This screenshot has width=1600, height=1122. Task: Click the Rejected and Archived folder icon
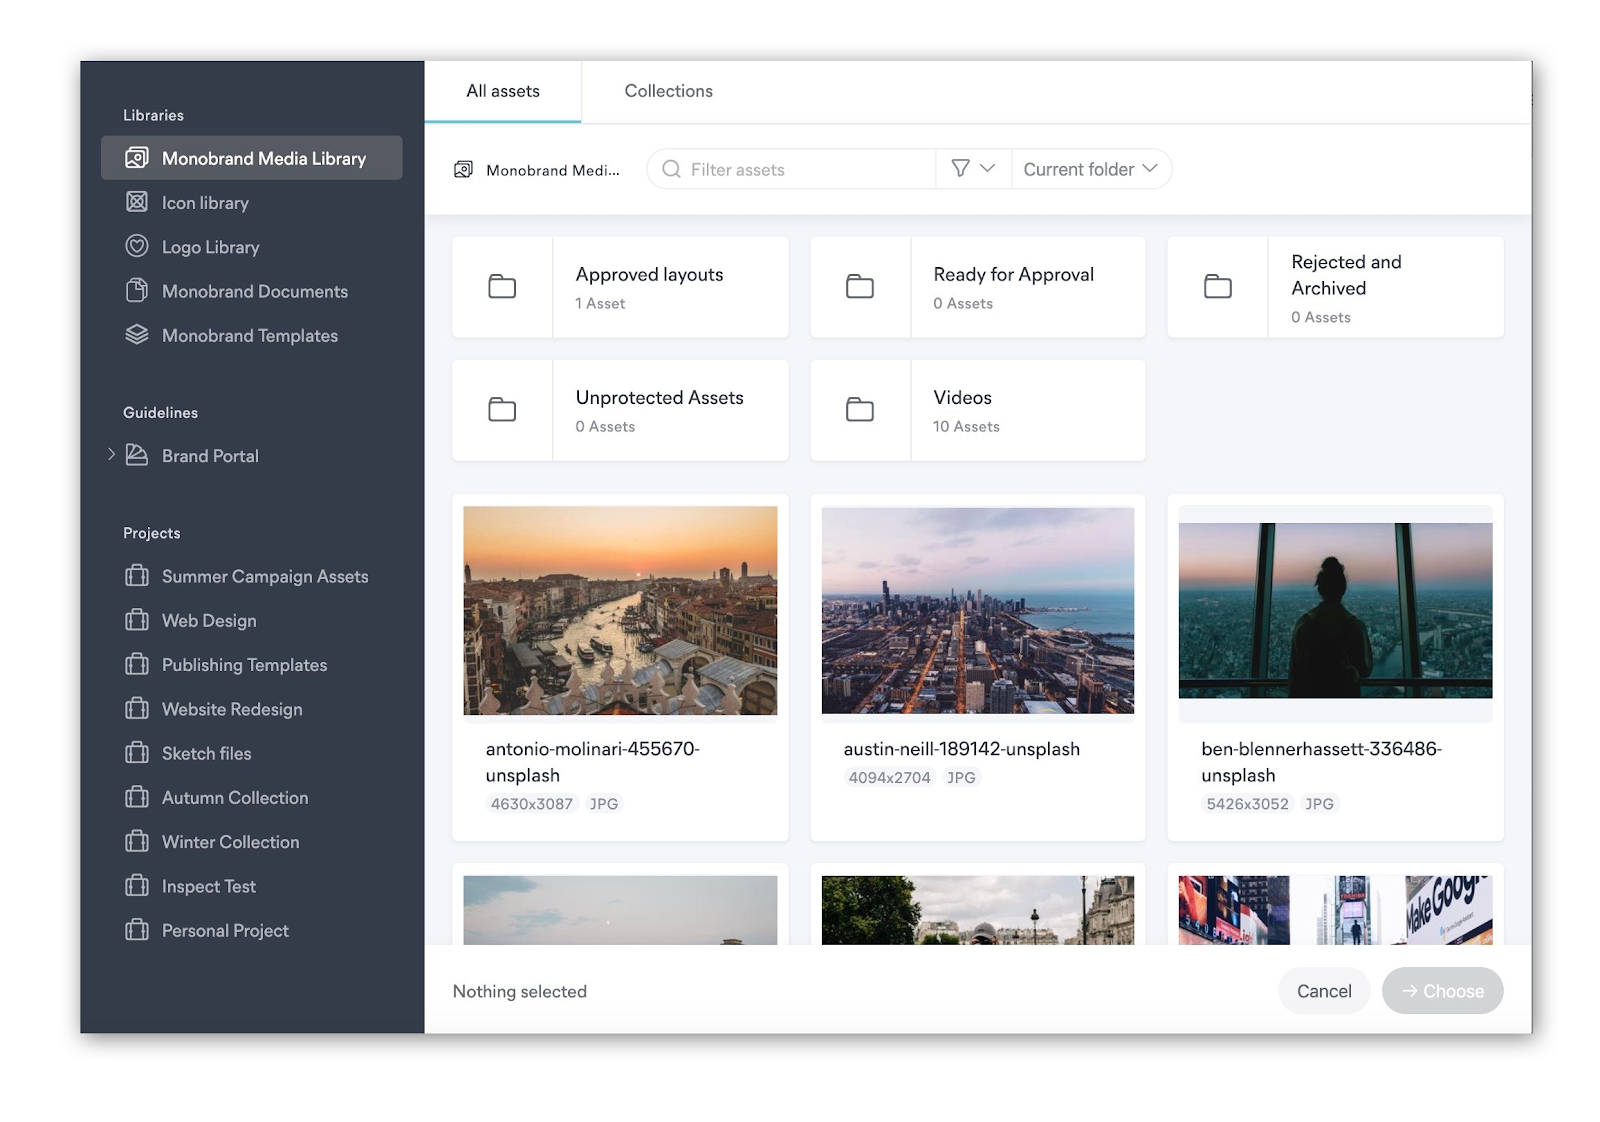point(1218,287)
